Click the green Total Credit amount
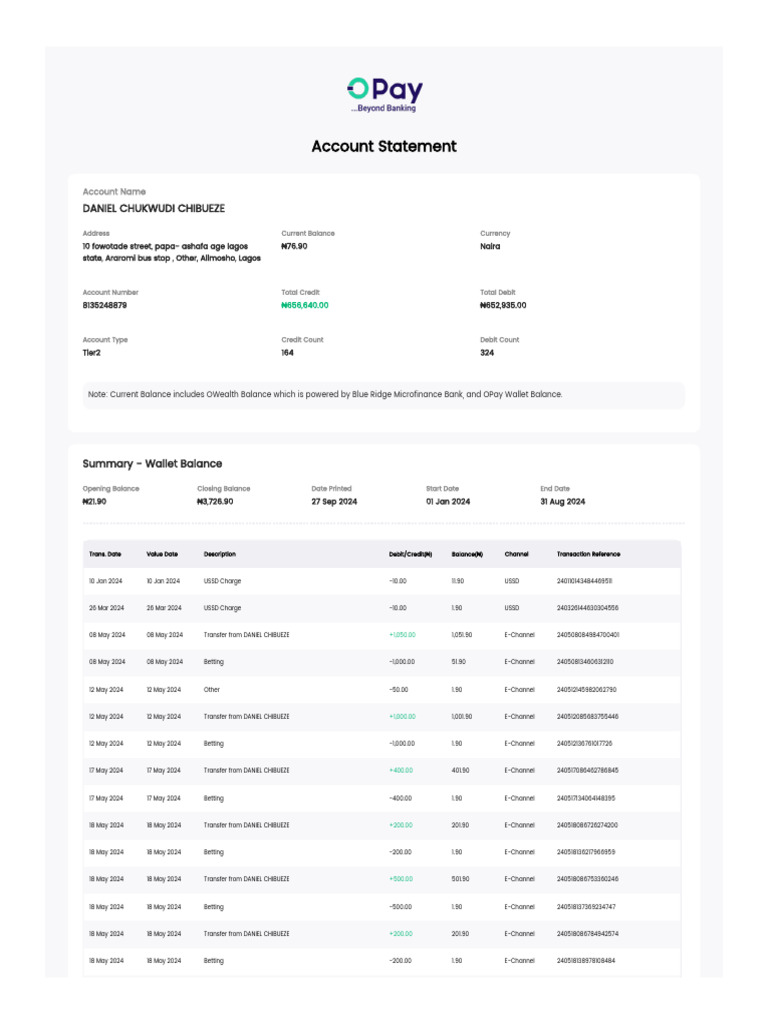768x1024 pixels. pyautogui.click(x=305, y=305)
